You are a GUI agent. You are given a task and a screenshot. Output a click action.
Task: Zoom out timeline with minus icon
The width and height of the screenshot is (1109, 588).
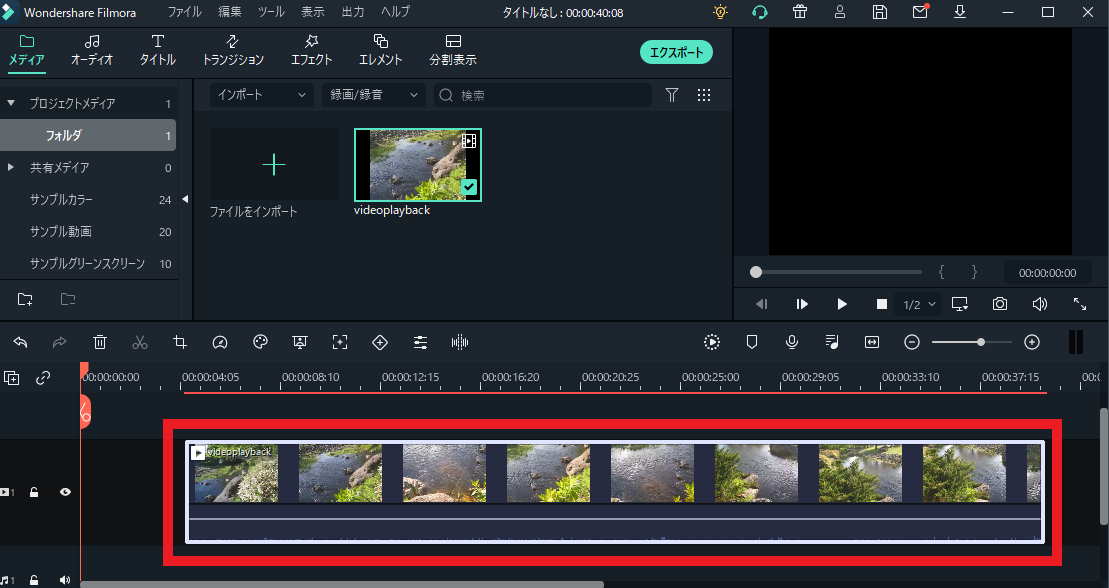[912, 342]
